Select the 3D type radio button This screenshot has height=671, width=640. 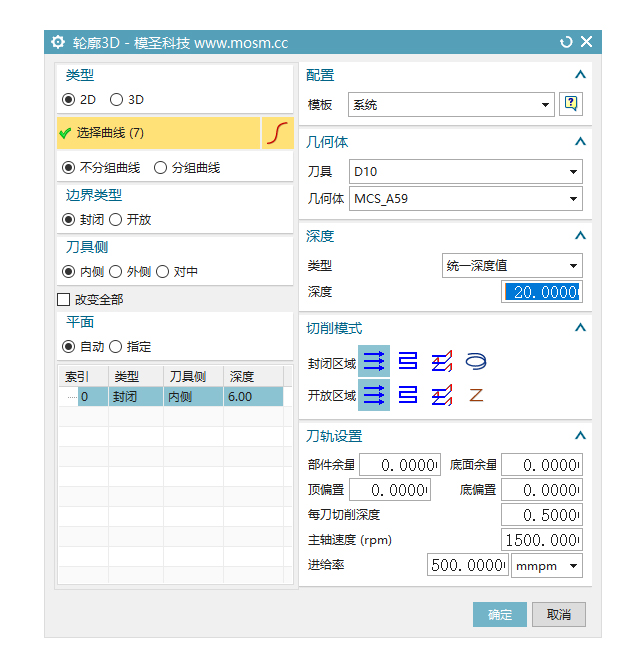pos(117,100)
